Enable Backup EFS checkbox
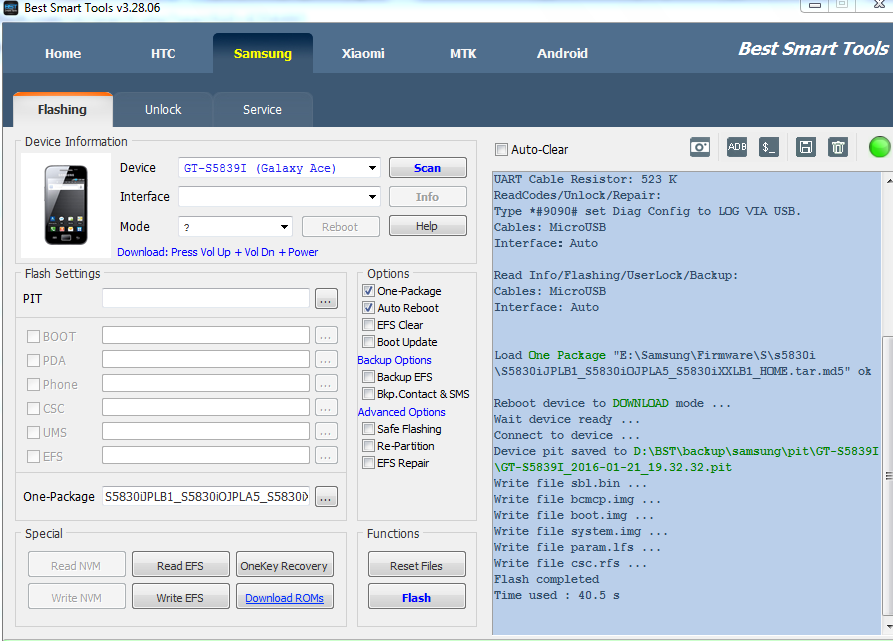The image size is (893, 641). (x=368, y=377)
